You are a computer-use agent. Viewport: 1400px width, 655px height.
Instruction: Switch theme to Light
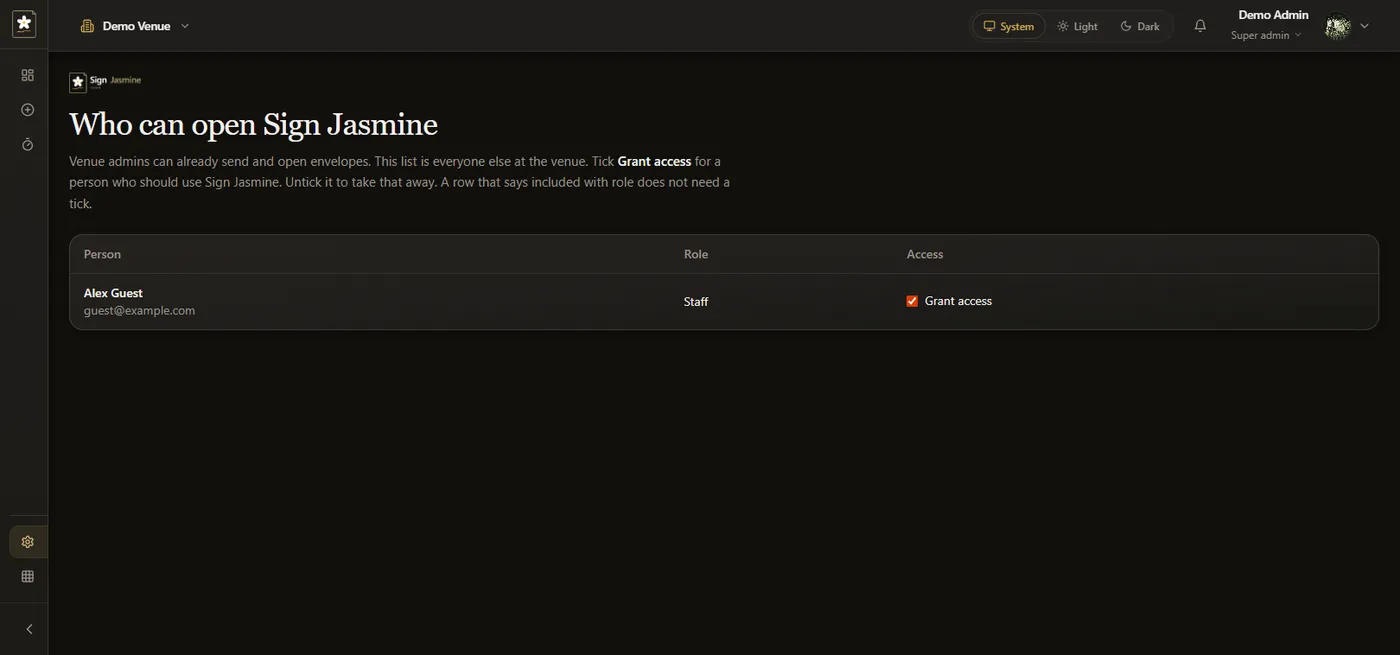pos(1077,26)
